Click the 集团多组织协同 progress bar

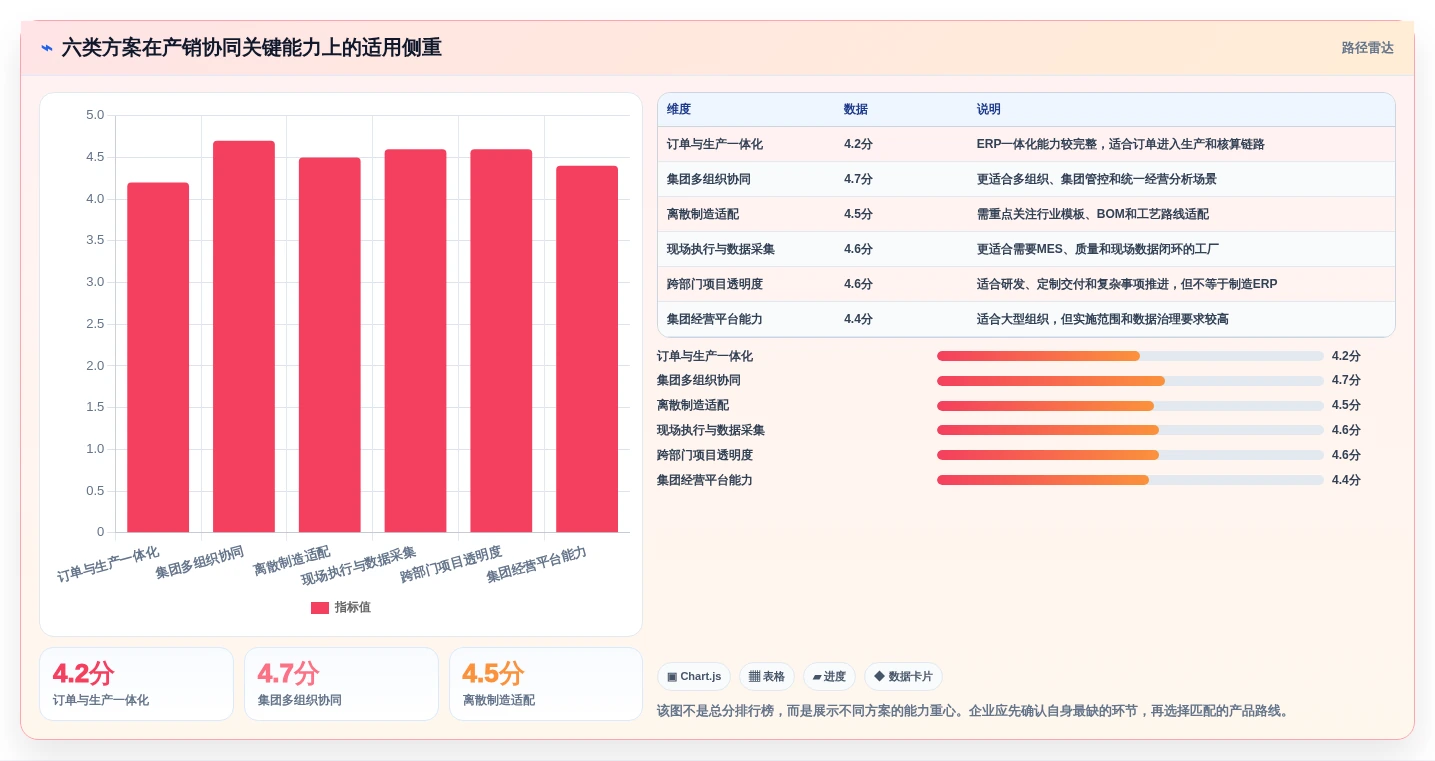pos(1130,381)
